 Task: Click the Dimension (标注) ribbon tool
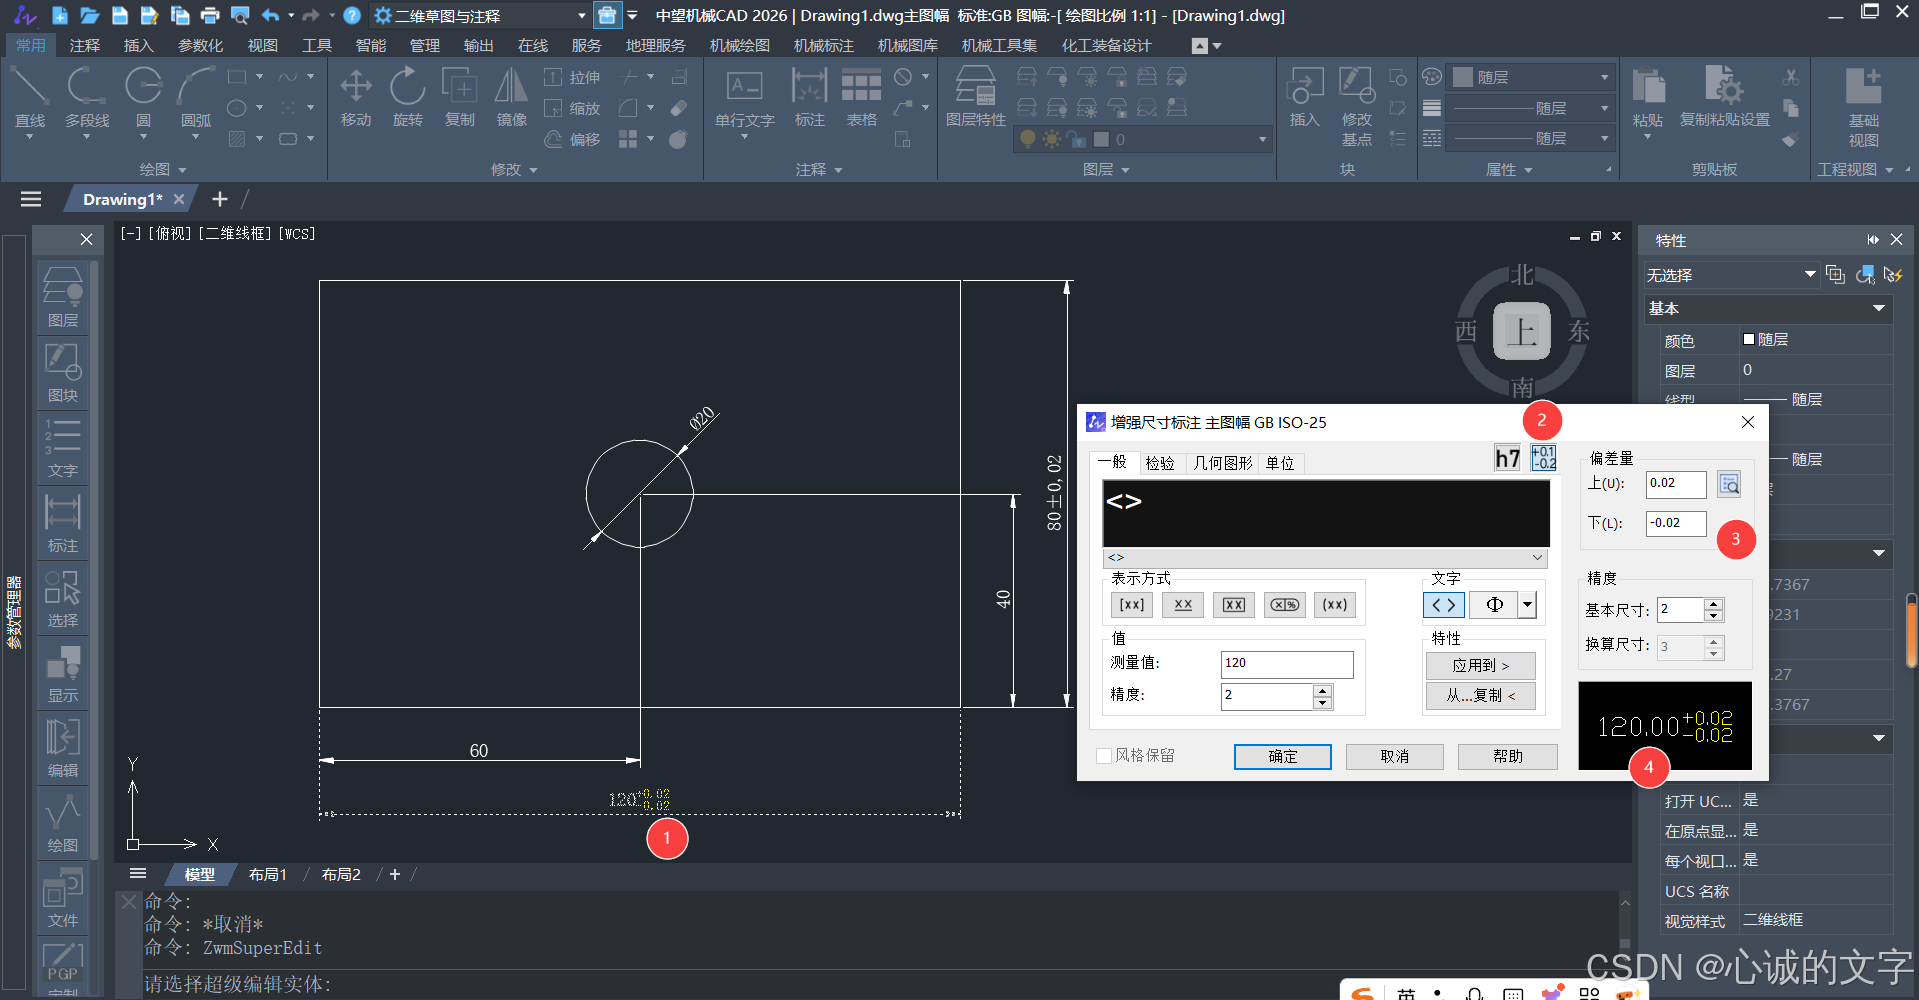(x=809, y=97)
